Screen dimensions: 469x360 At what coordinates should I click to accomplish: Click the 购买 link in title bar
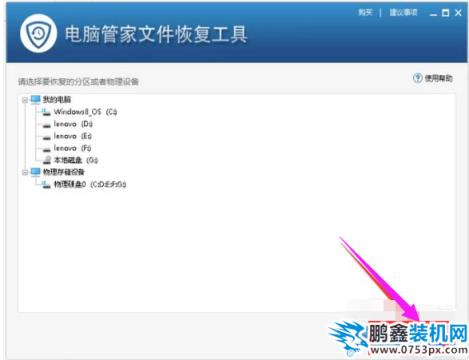point(365,13)
